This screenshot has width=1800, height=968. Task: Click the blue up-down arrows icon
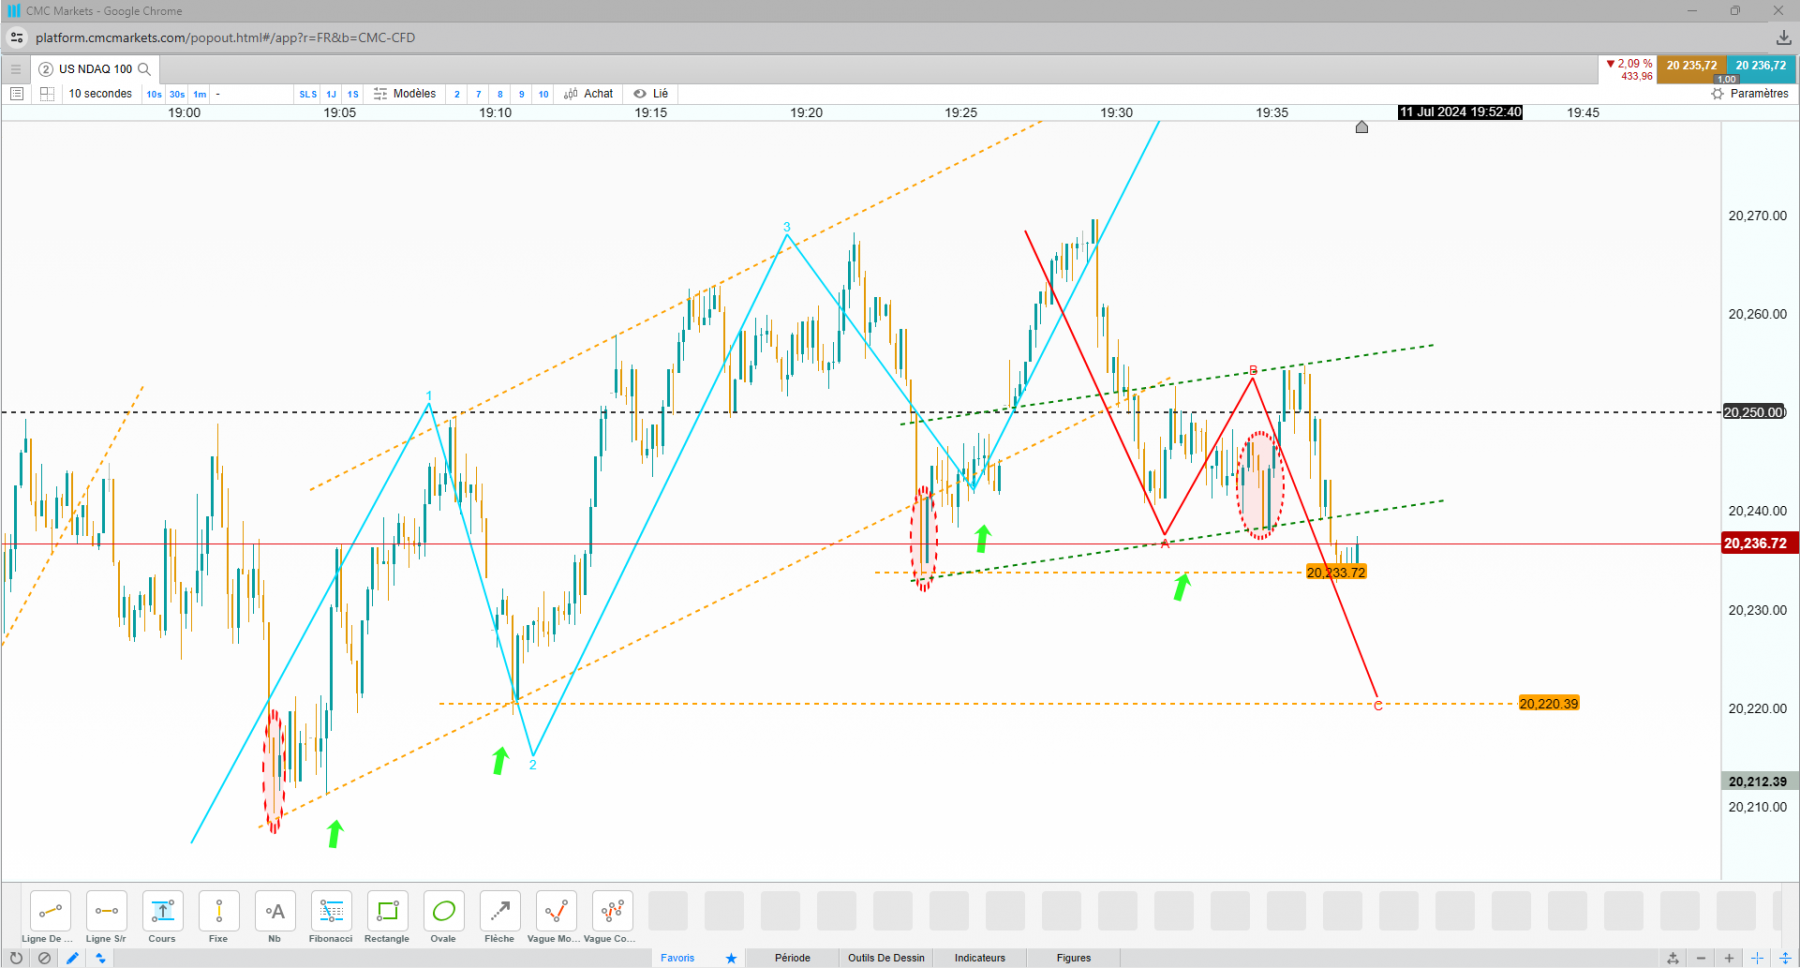[x=100, y=958]
